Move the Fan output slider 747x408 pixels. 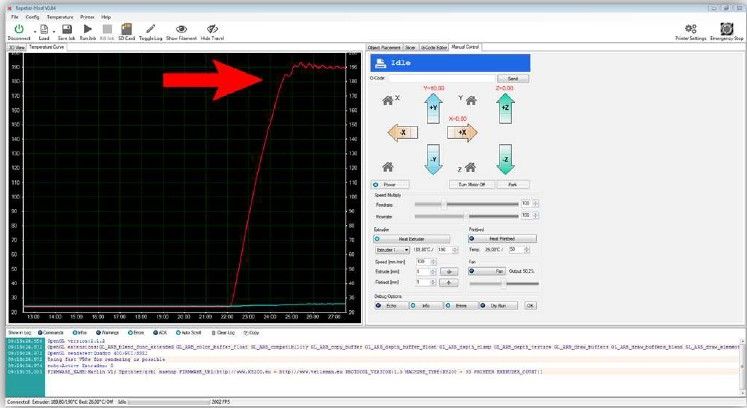click(x=504, y=284)
